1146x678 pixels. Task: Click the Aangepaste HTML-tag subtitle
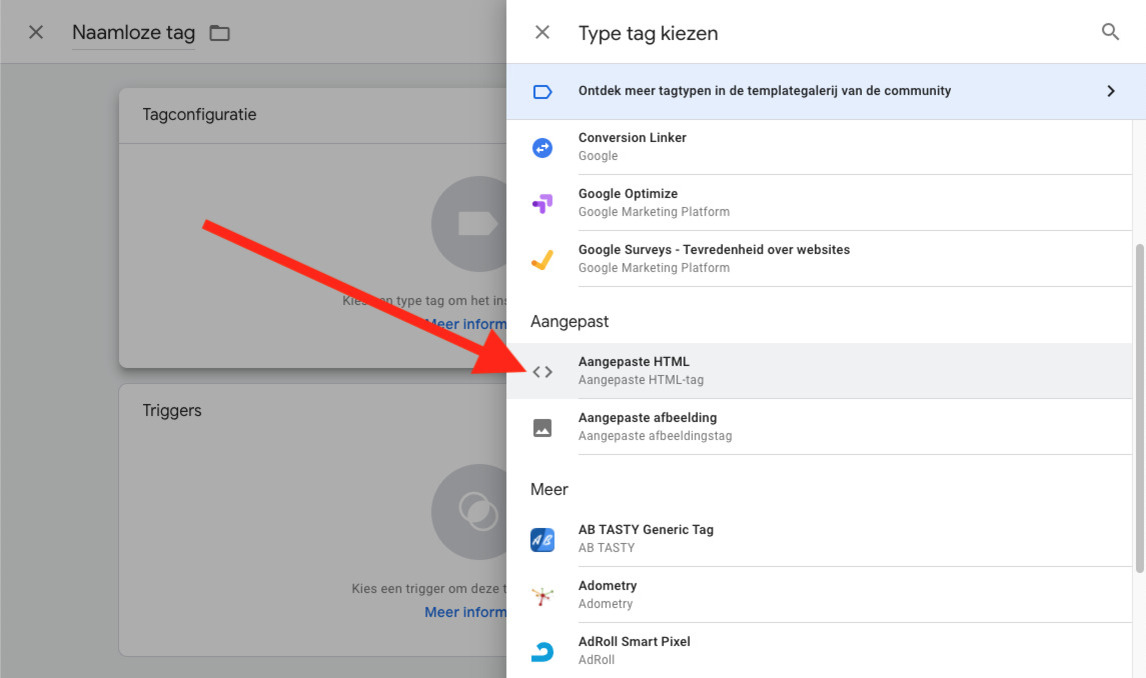pos(641,380)
